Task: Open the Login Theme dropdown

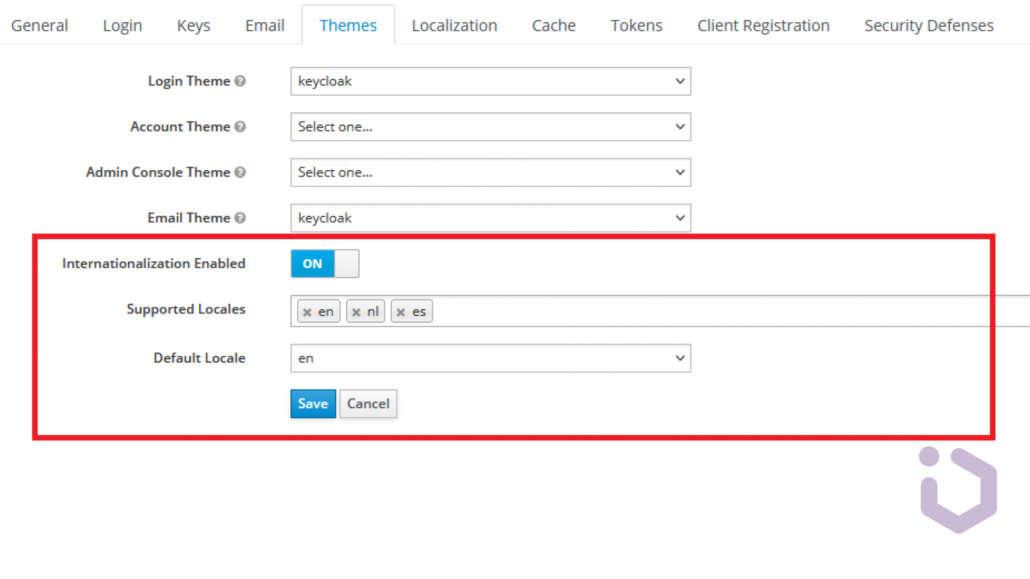Action: 490,81
